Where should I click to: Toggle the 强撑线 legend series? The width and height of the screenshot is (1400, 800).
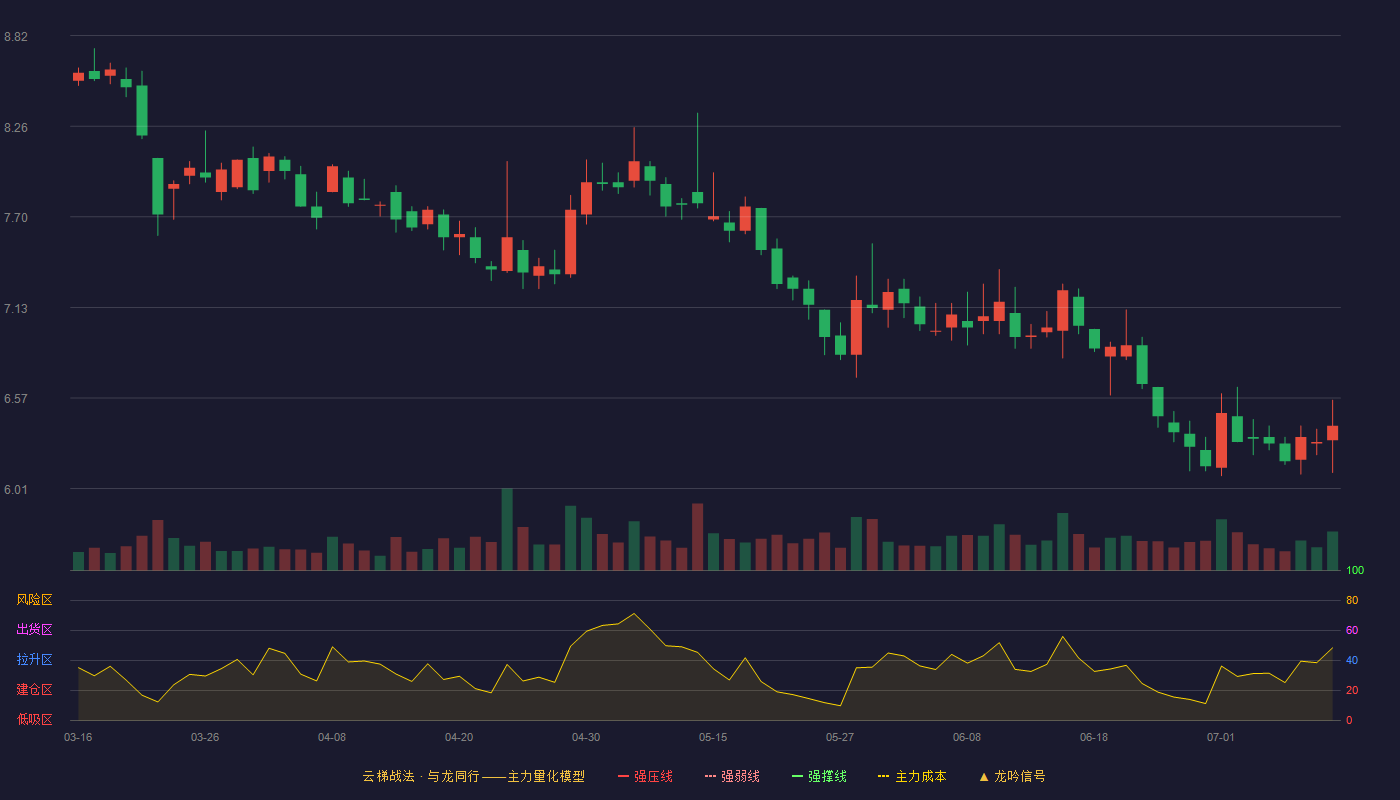pos(819,776)
